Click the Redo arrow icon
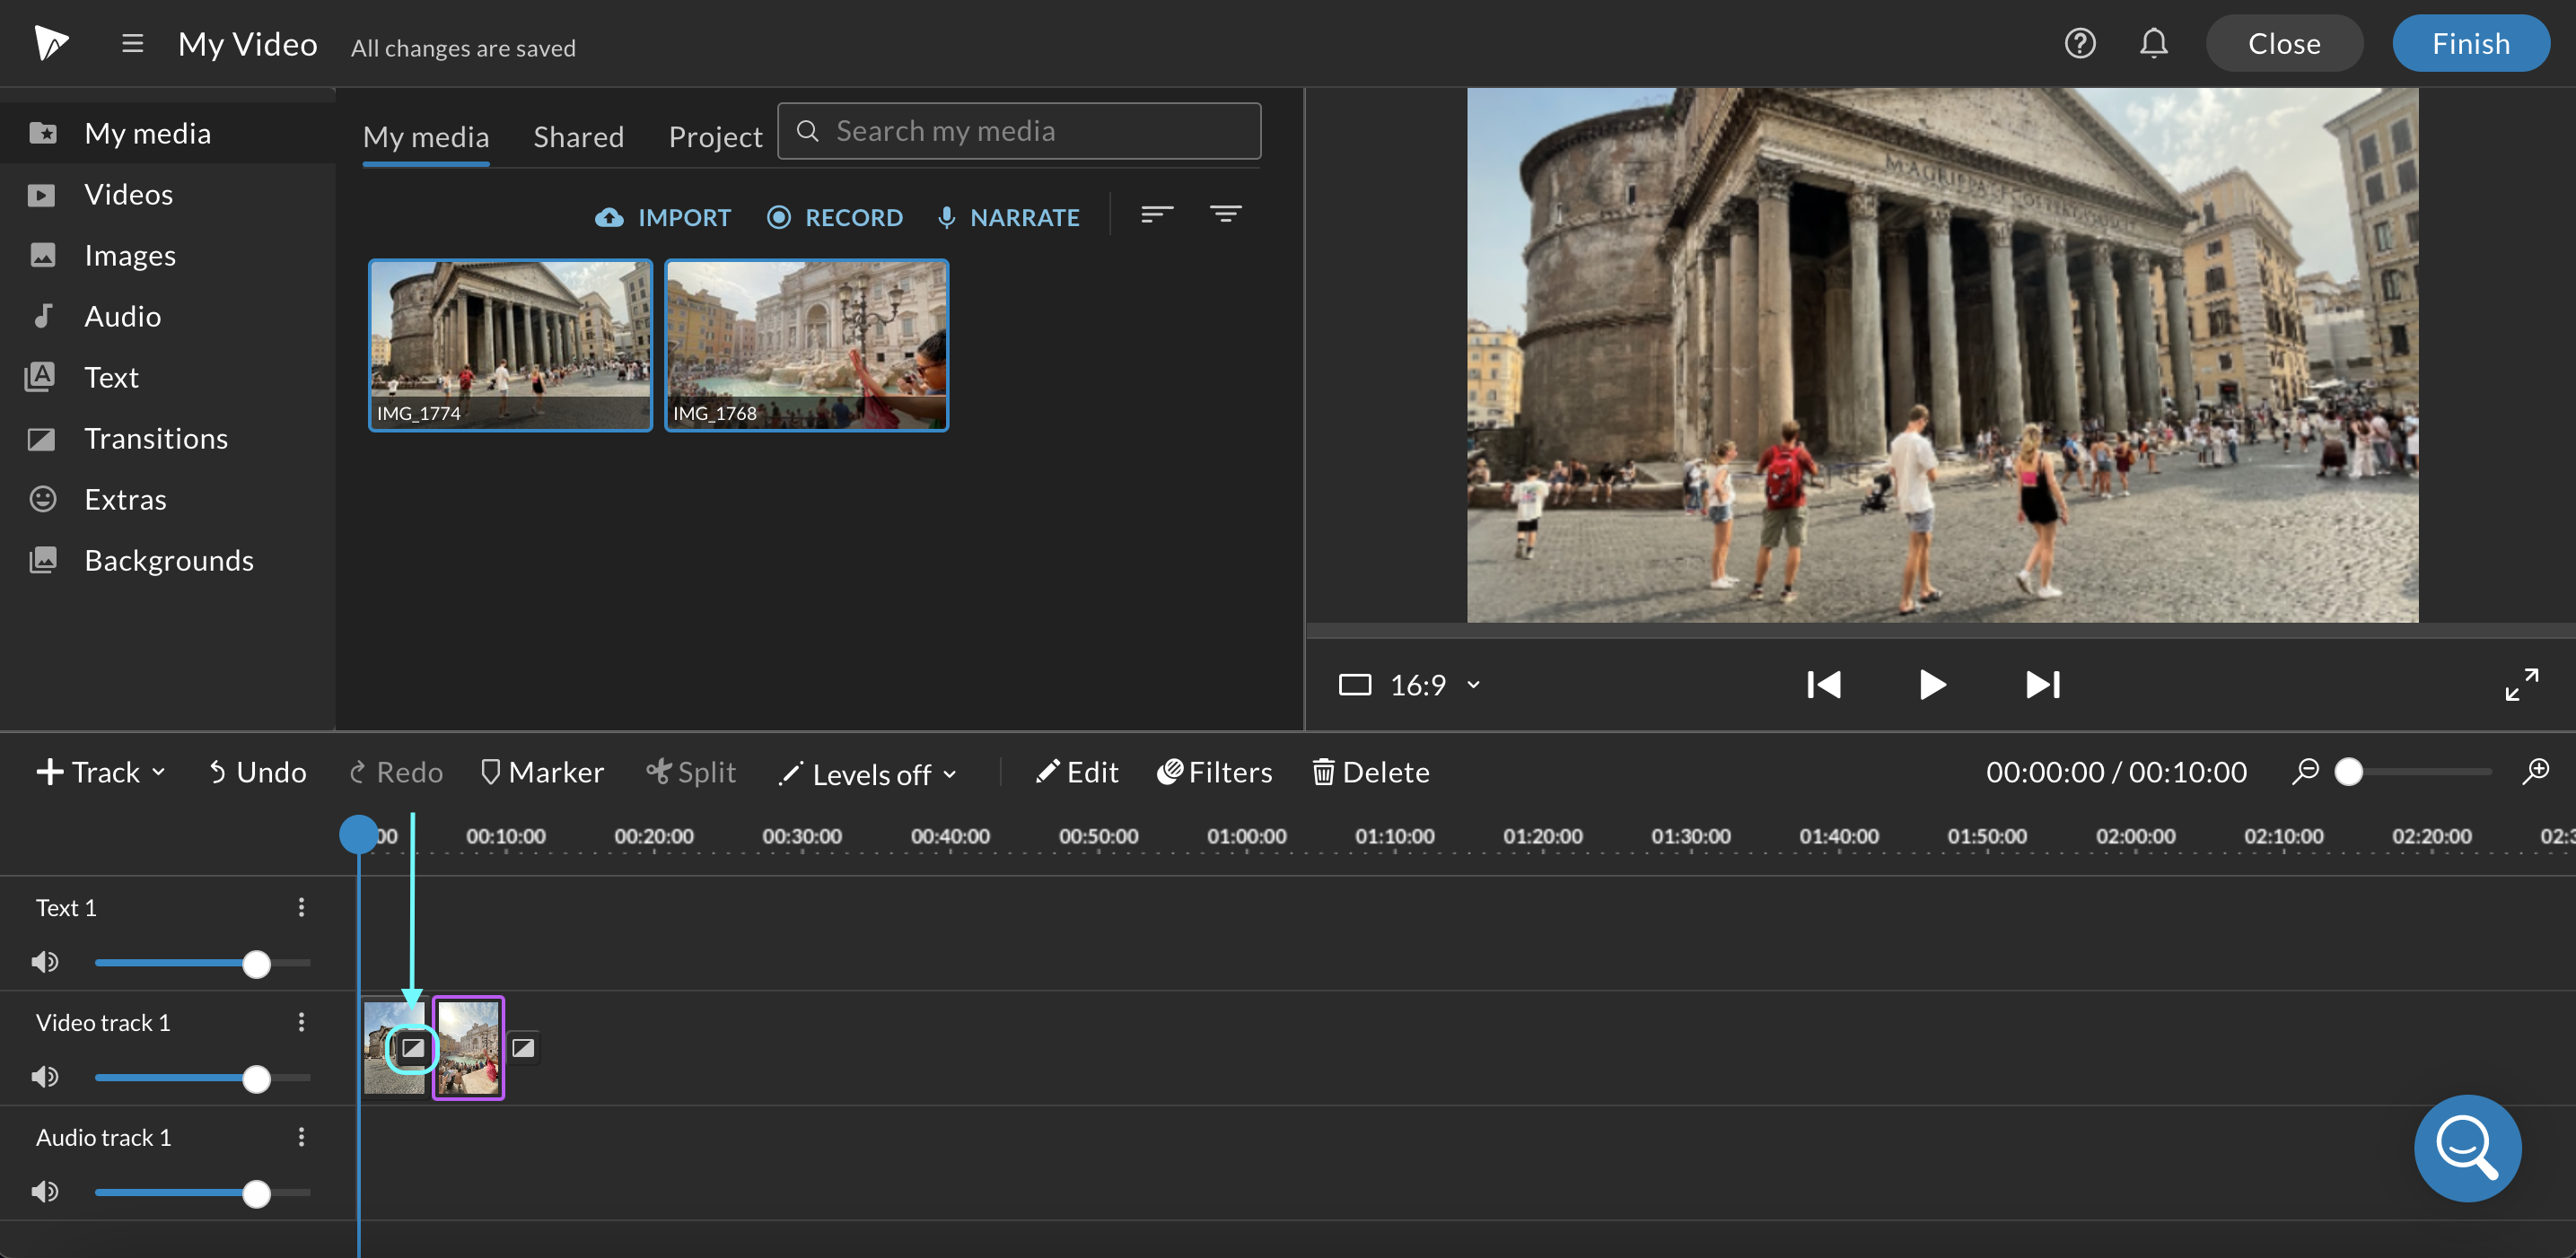 click(x=356, y=770)
